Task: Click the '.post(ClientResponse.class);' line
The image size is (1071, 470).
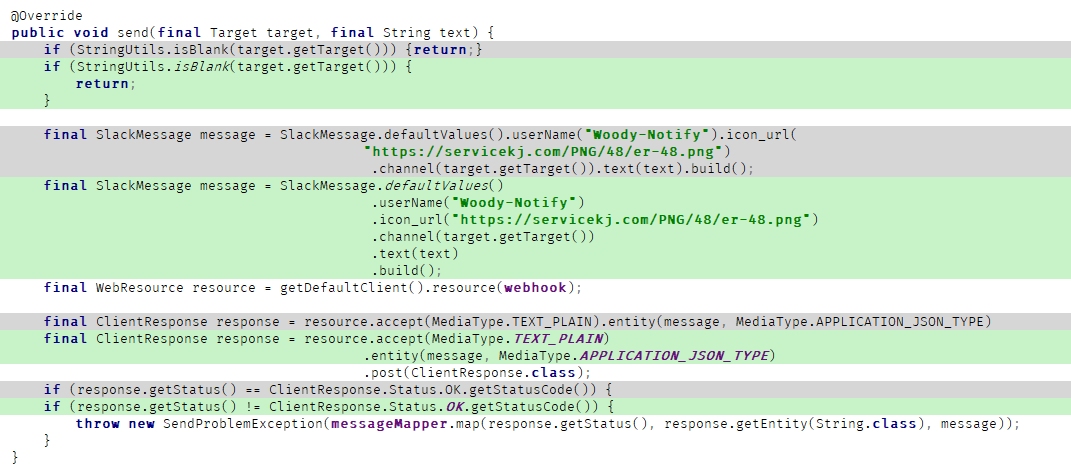Action: coord(477,373)
